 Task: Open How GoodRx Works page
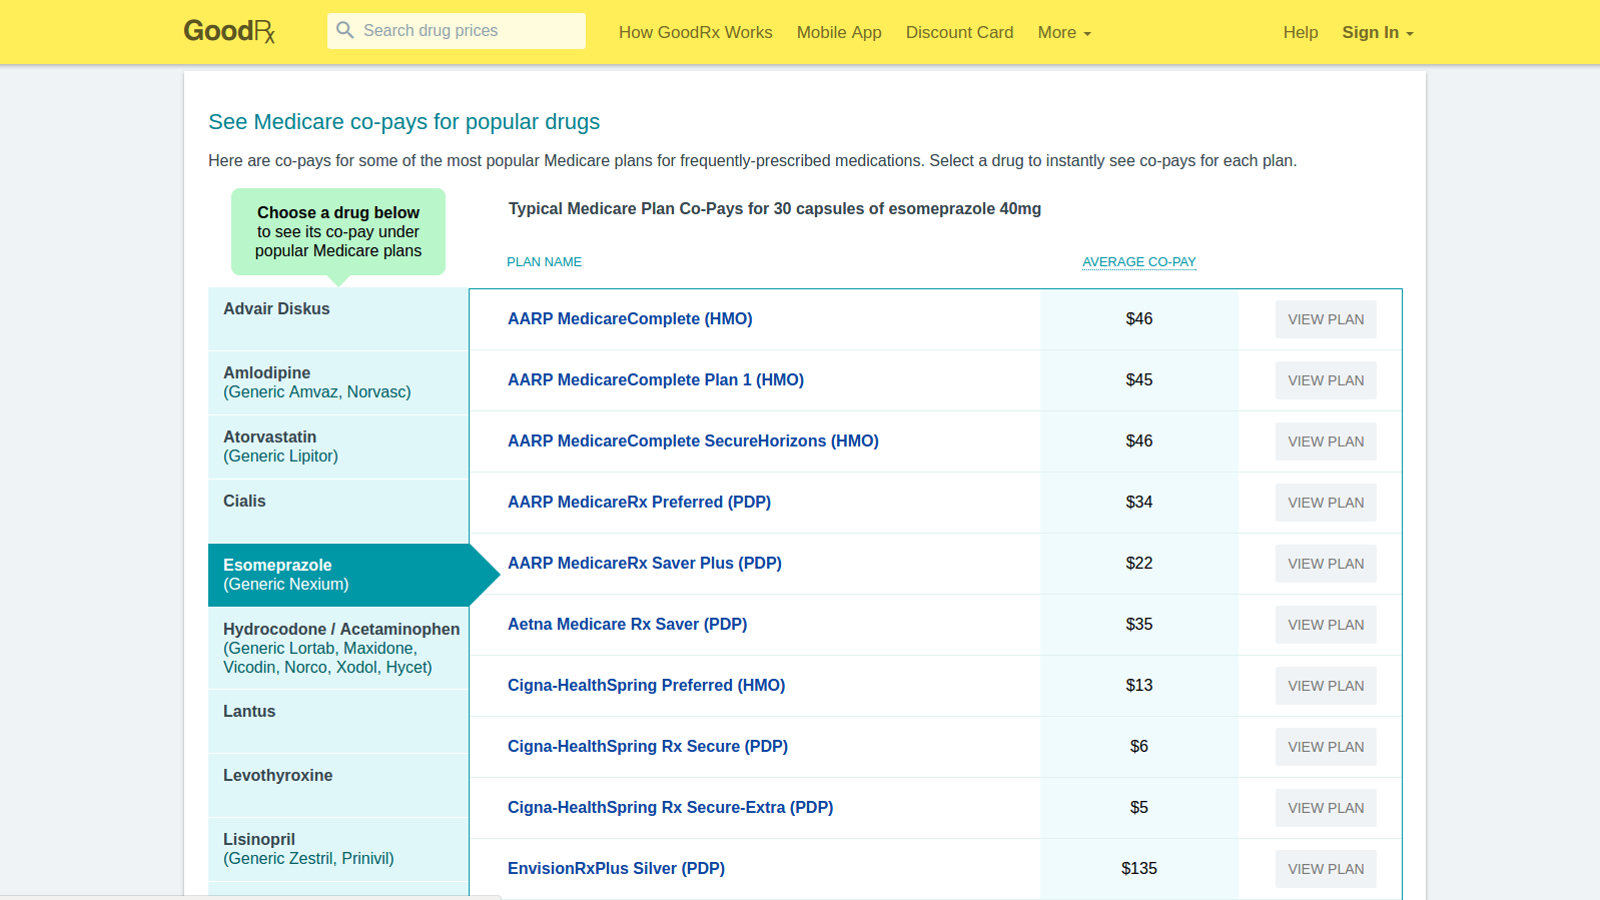point(695,32)
